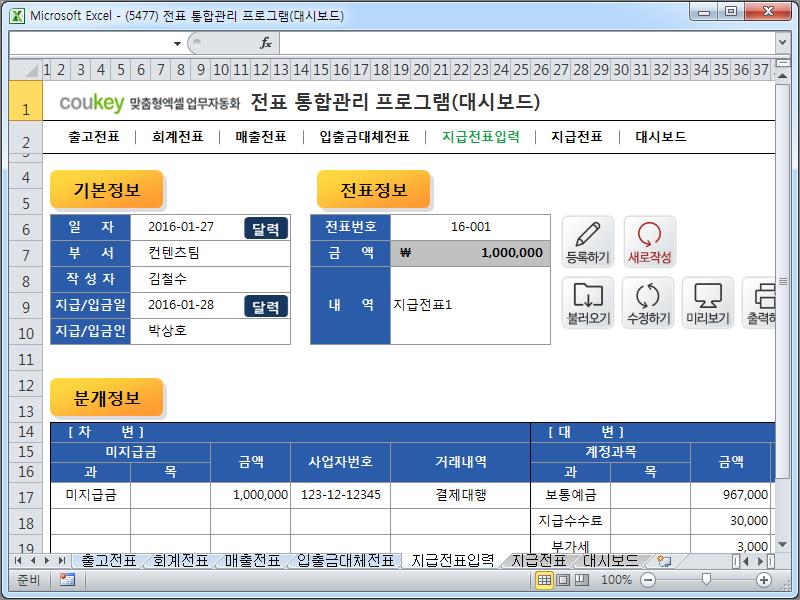Click the 100% zoom level indicator
The image size is (800, 600).
click(x=616, y=580)
